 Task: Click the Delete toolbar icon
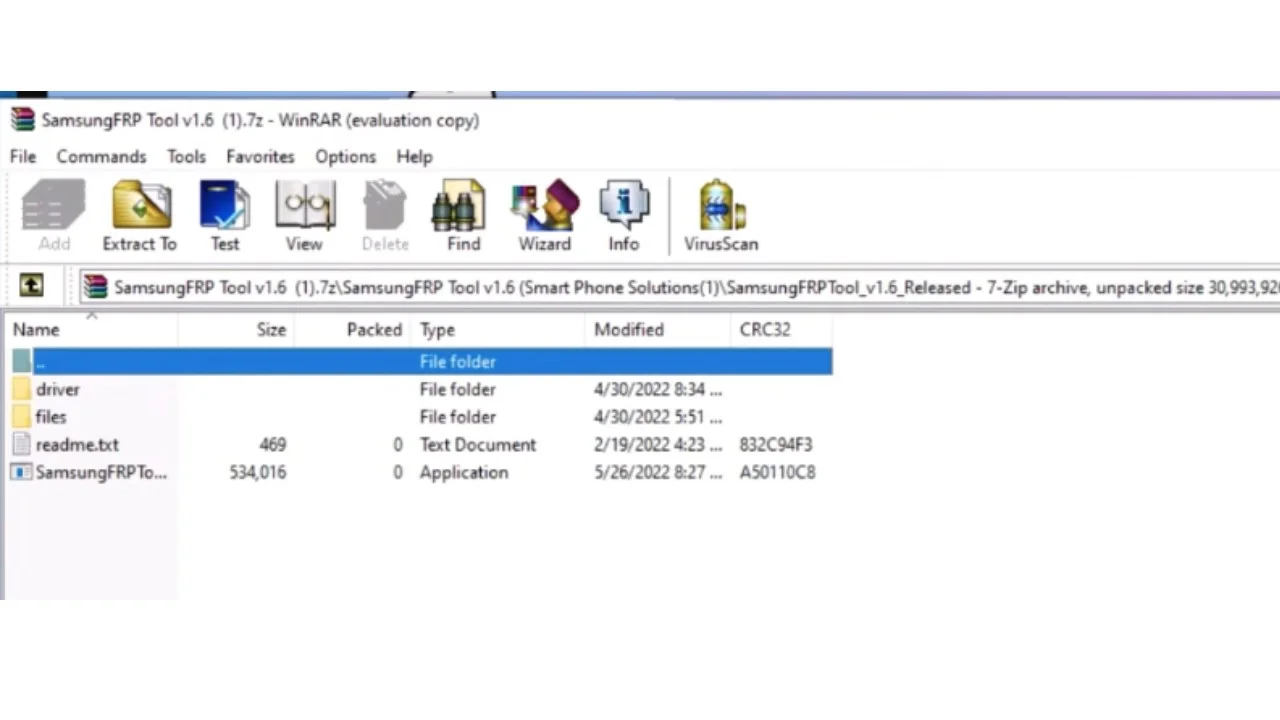click(x=385, y=215)
